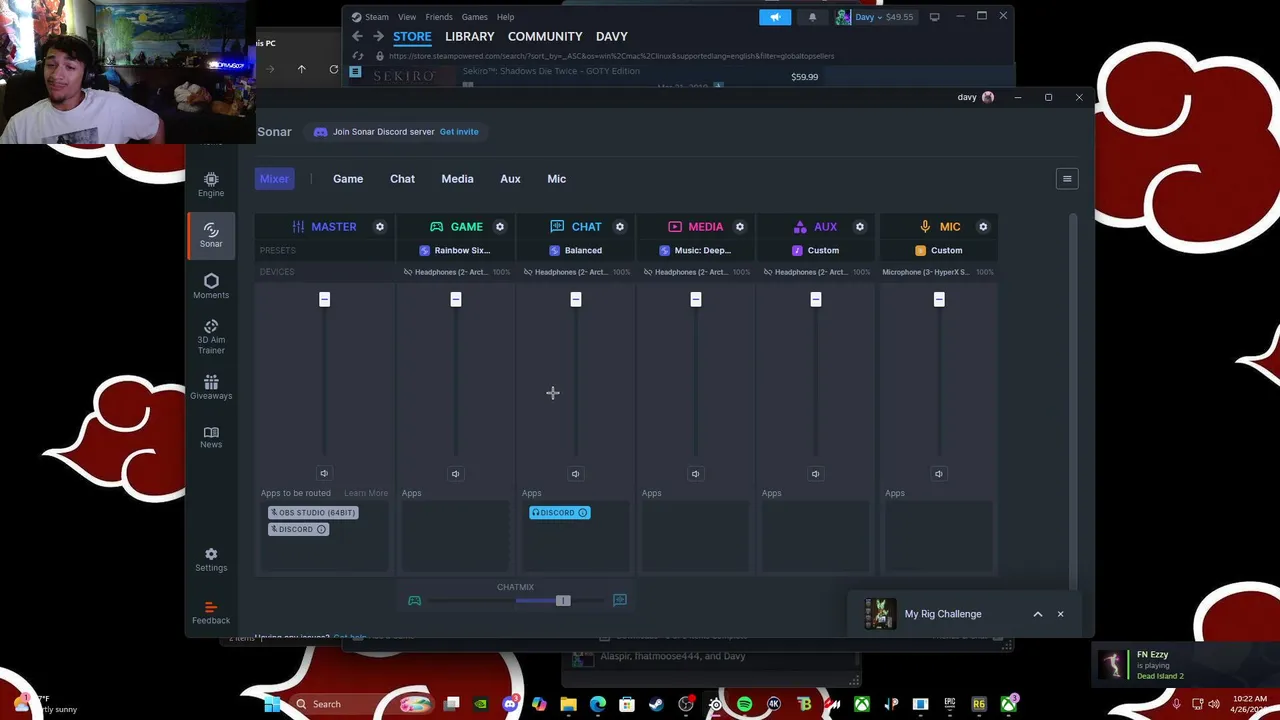Mute the CHAT channel
This screenshot has width=1280, height=720.
click(575, 474)
